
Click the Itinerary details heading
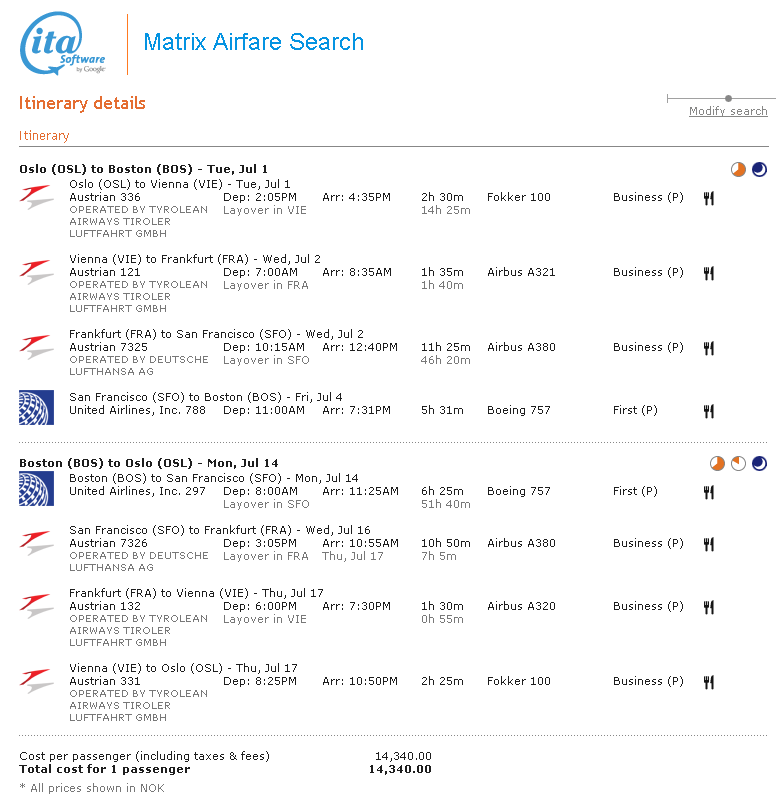coord(82,104)
